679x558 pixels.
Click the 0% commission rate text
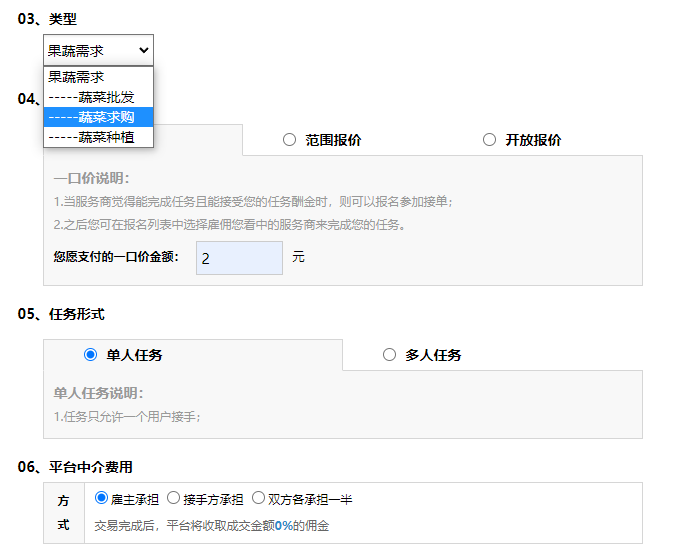coord(284,526)
